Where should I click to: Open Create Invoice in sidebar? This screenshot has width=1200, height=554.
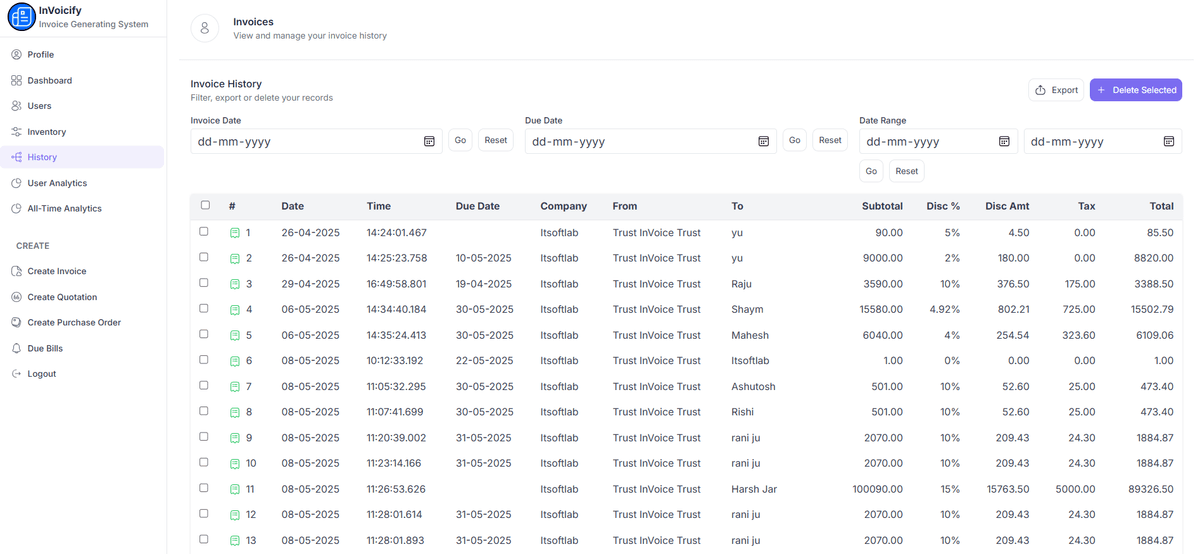tap(82, 271)
